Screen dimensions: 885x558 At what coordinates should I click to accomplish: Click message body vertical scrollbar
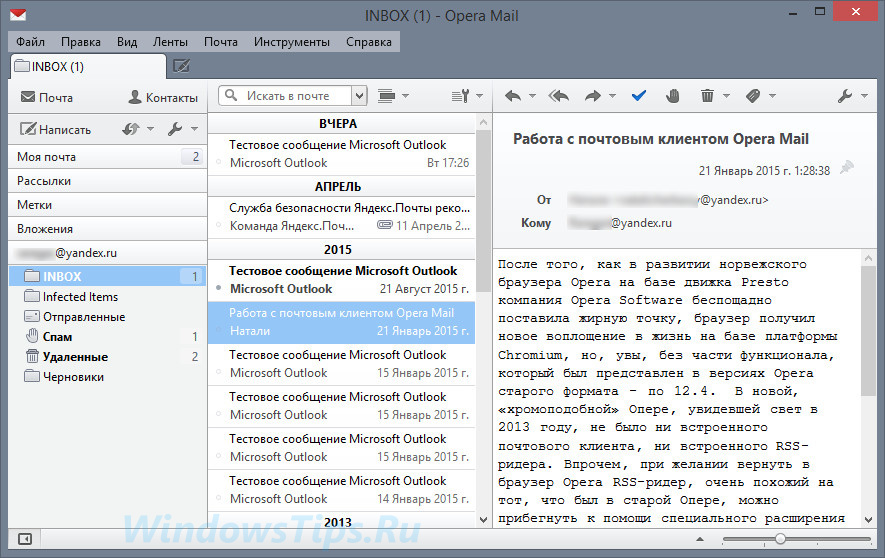coord(868,330)
